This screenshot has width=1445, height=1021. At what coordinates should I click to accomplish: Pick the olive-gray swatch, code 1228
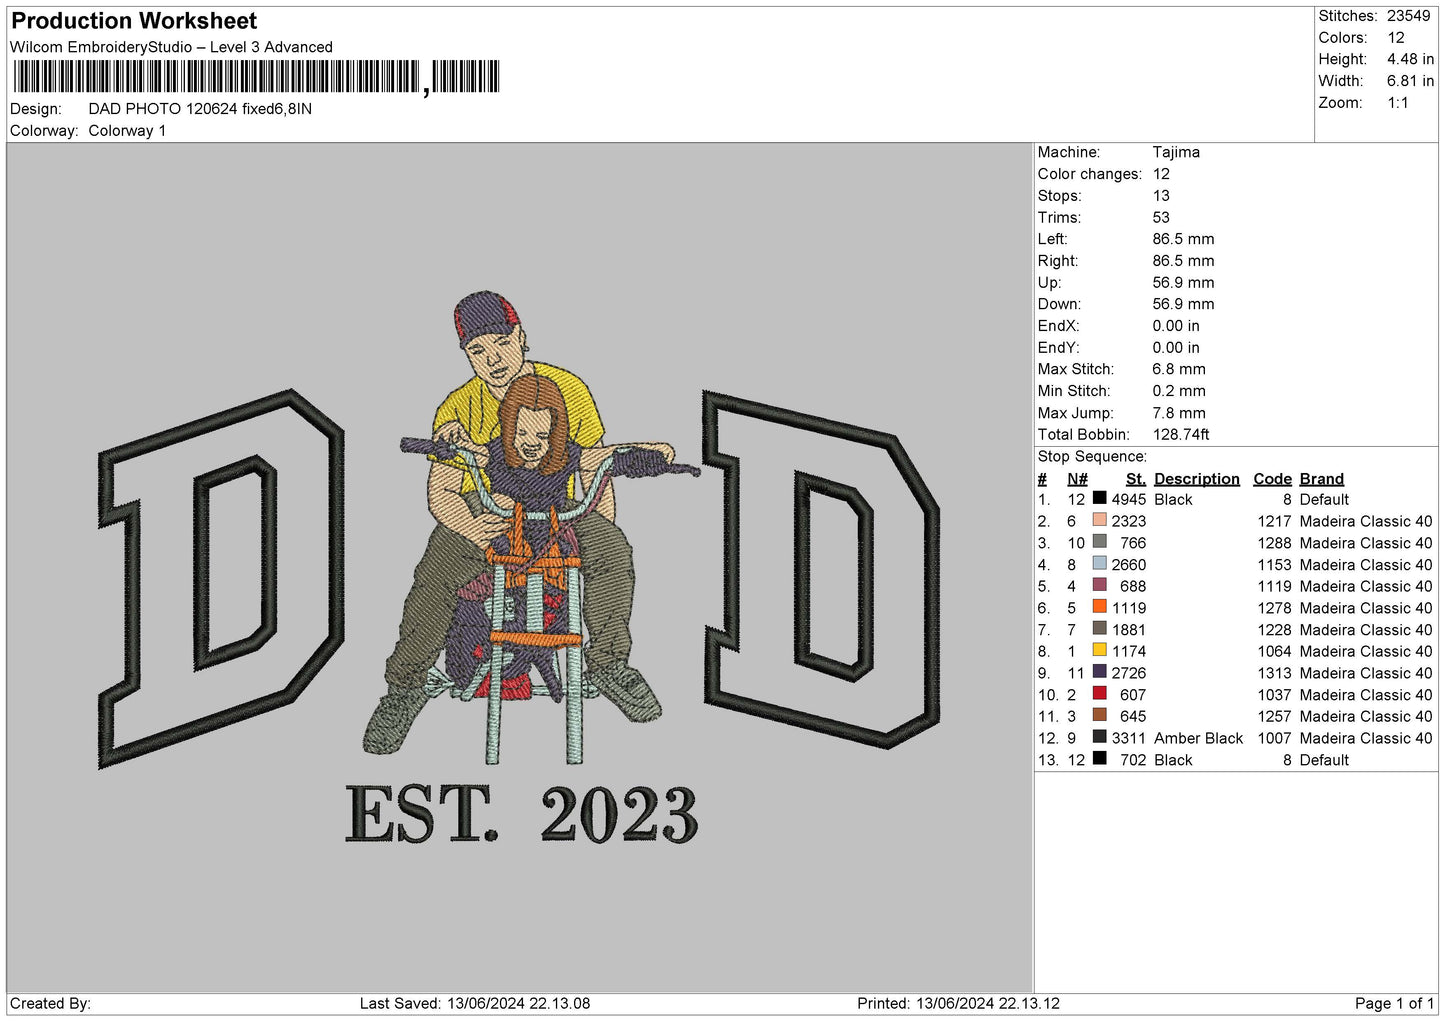[x=1100, y=629]
